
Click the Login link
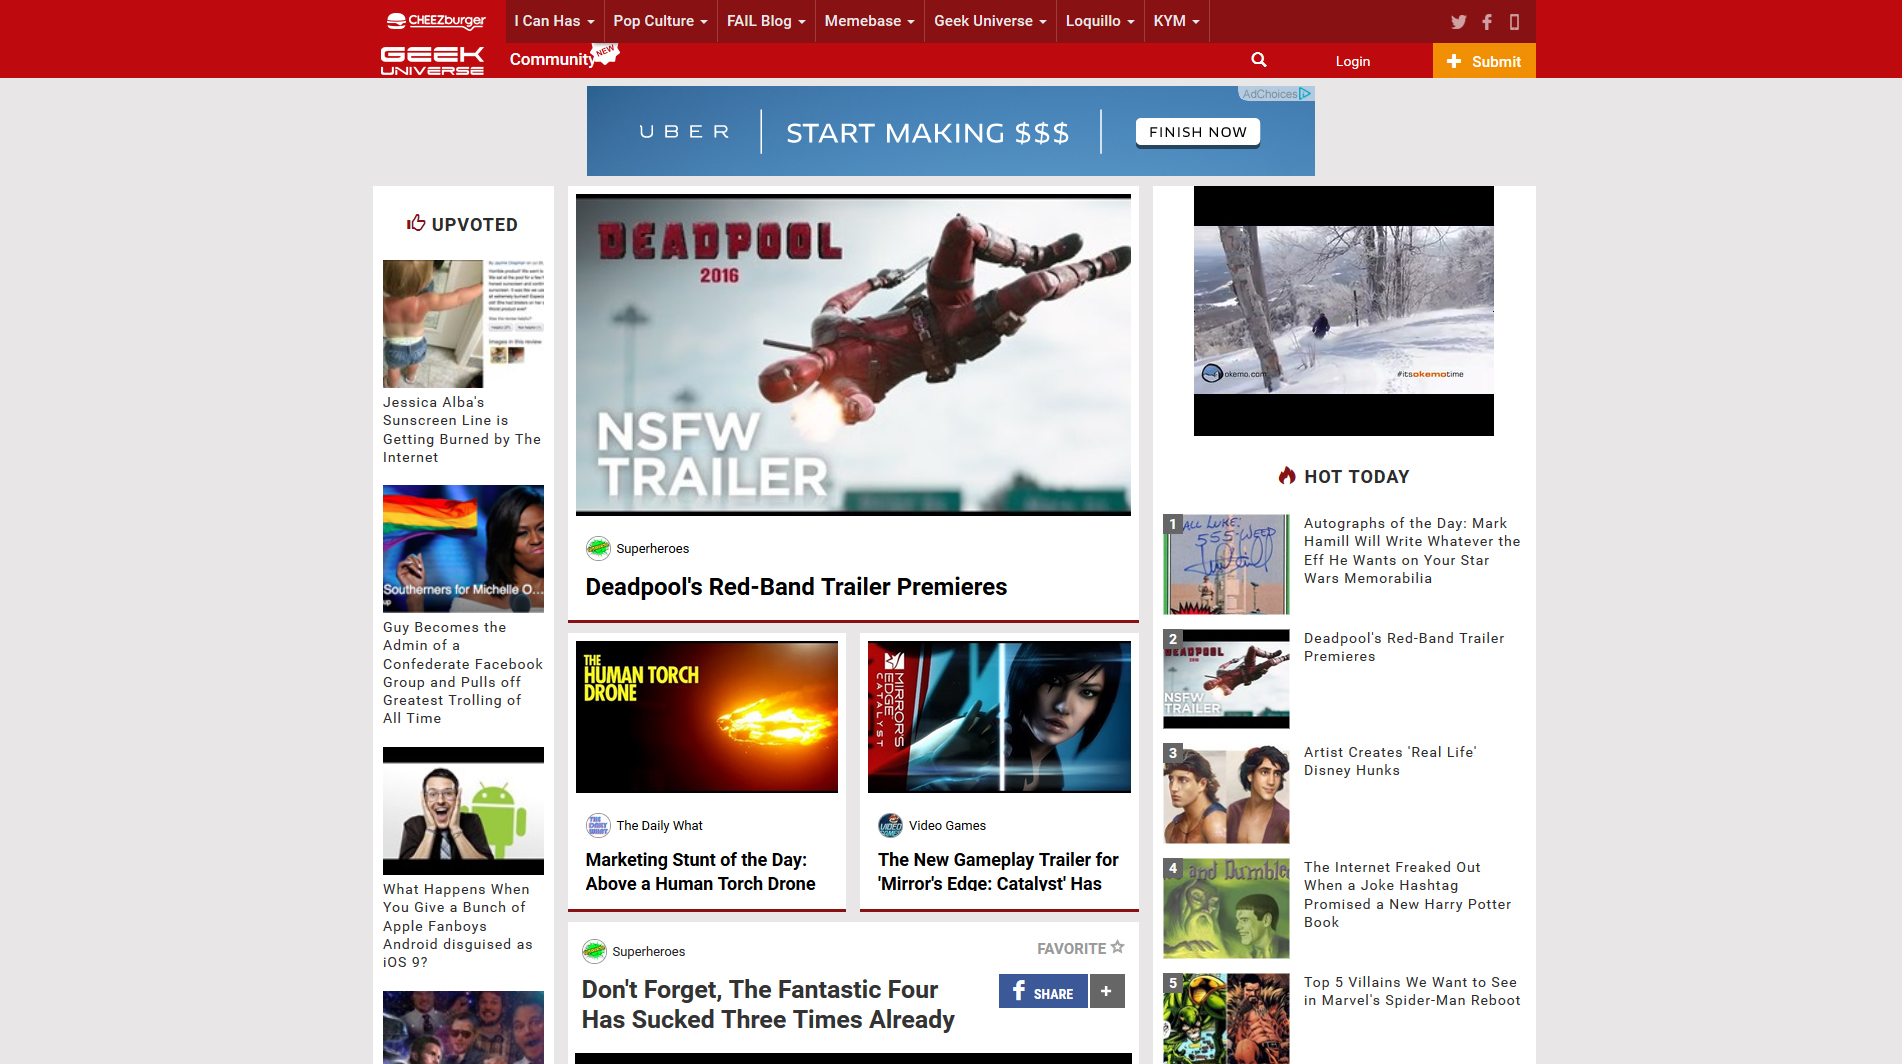(1352, 61)
